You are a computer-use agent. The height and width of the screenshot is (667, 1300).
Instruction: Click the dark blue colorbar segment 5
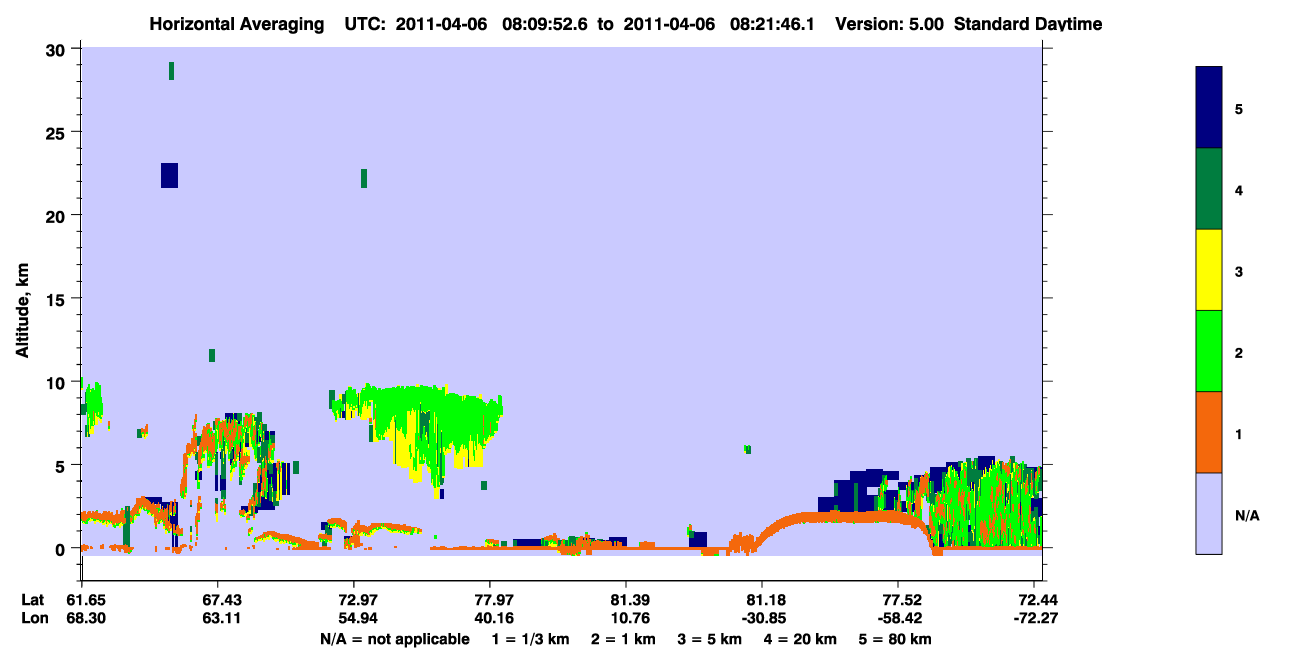click(x=1208, y=107)
